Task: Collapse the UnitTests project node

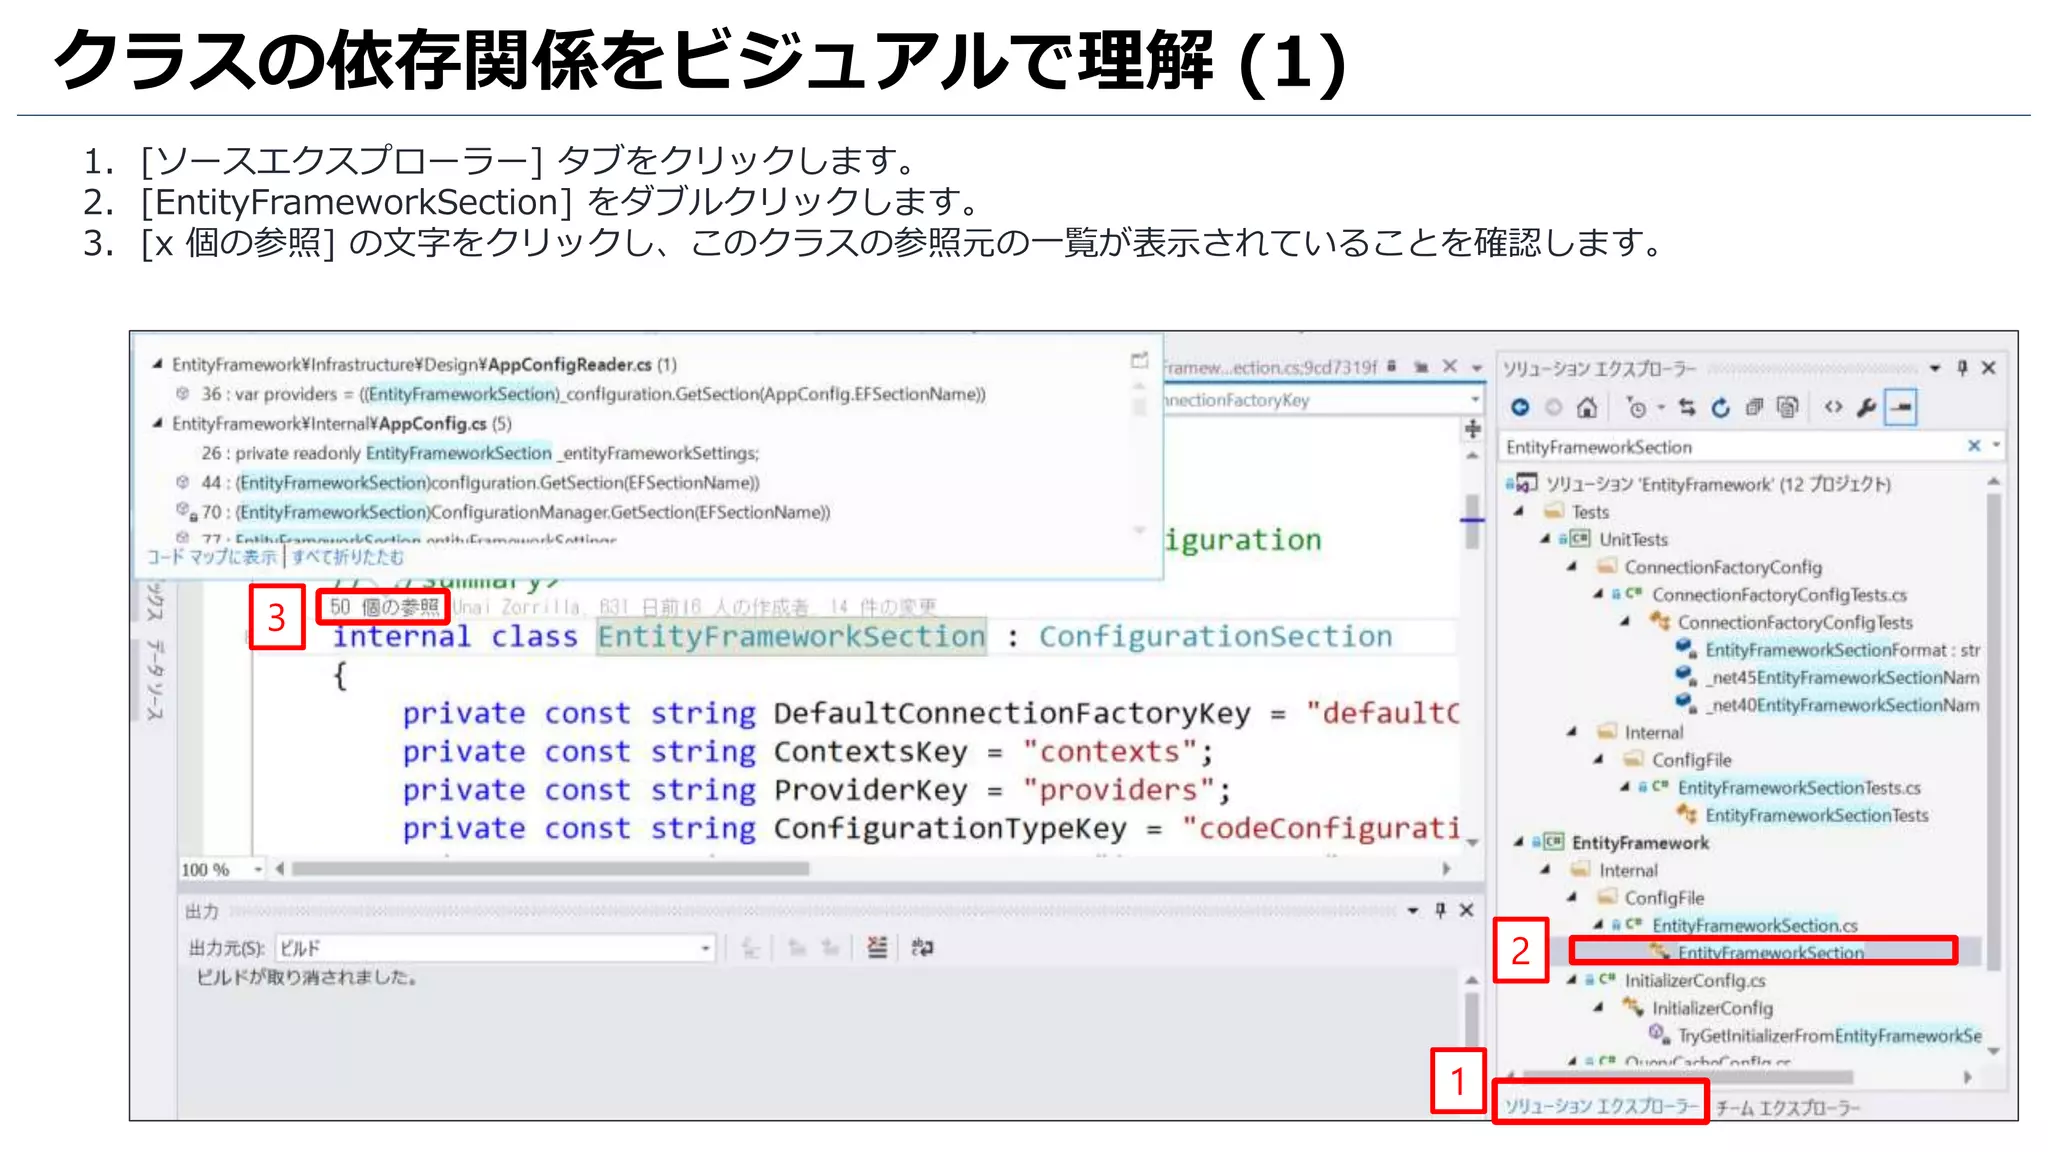Action: pos(1545,539)
